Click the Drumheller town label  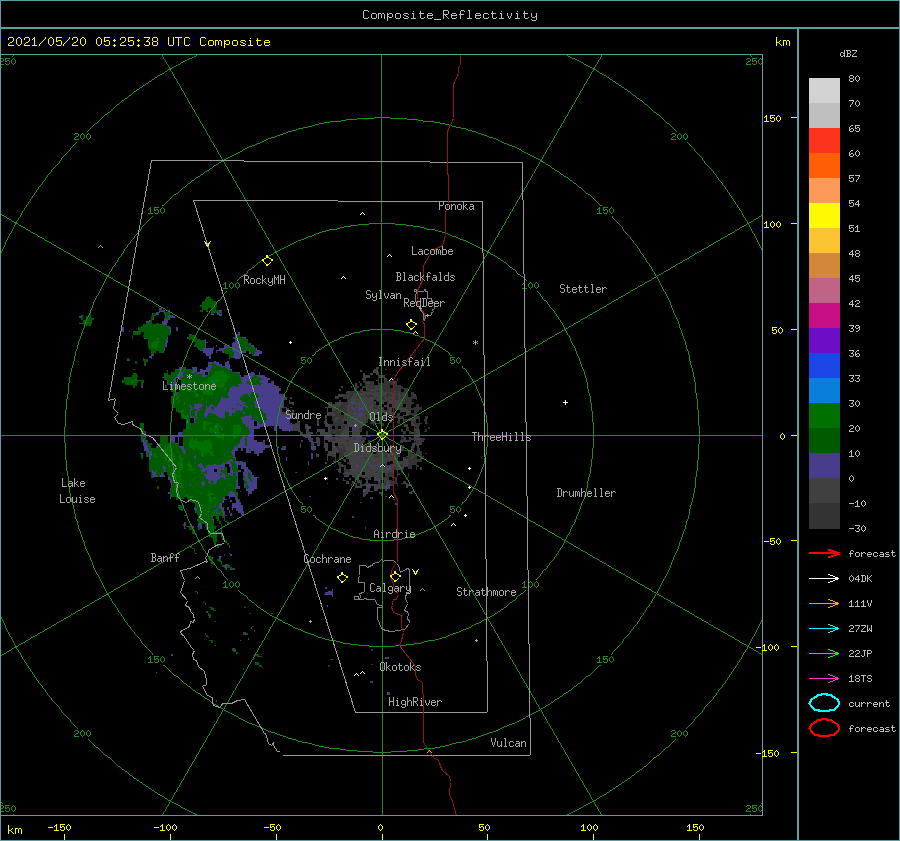pos(586,493)
